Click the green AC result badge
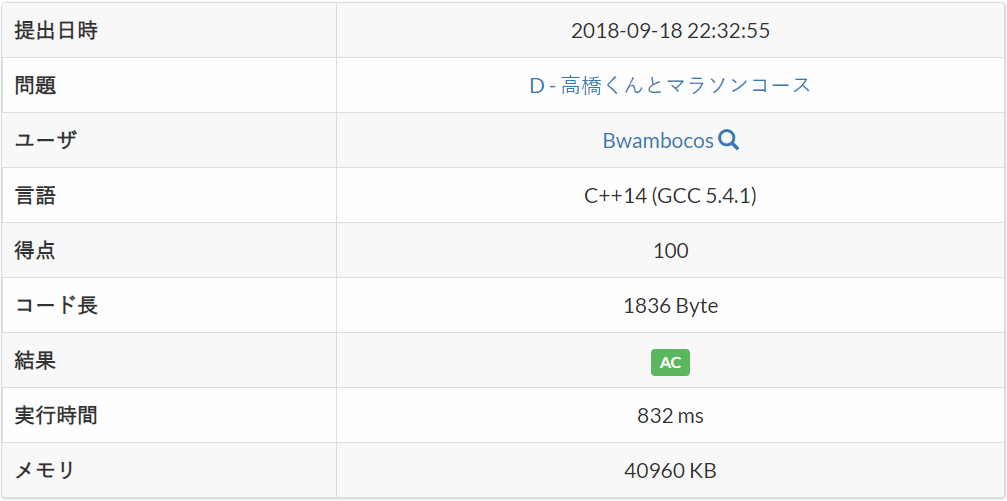The width and height of the screenshot is (1007, 501). pos(670,362)
